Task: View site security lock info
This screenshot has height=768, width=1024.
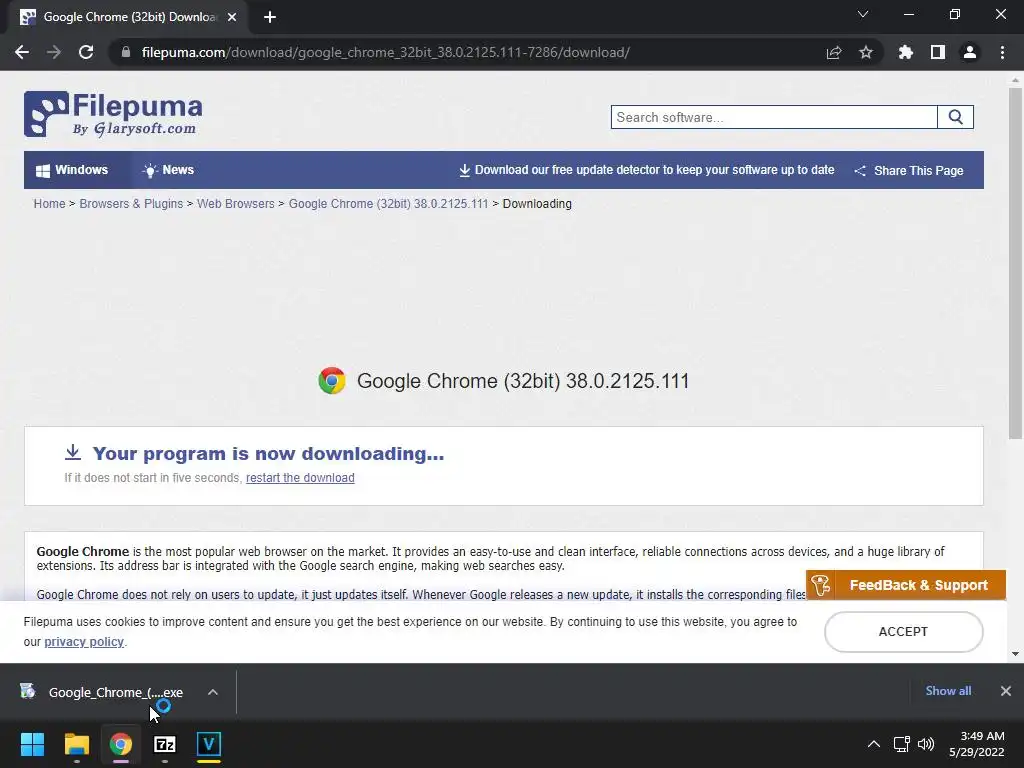Action: (126, 52)
